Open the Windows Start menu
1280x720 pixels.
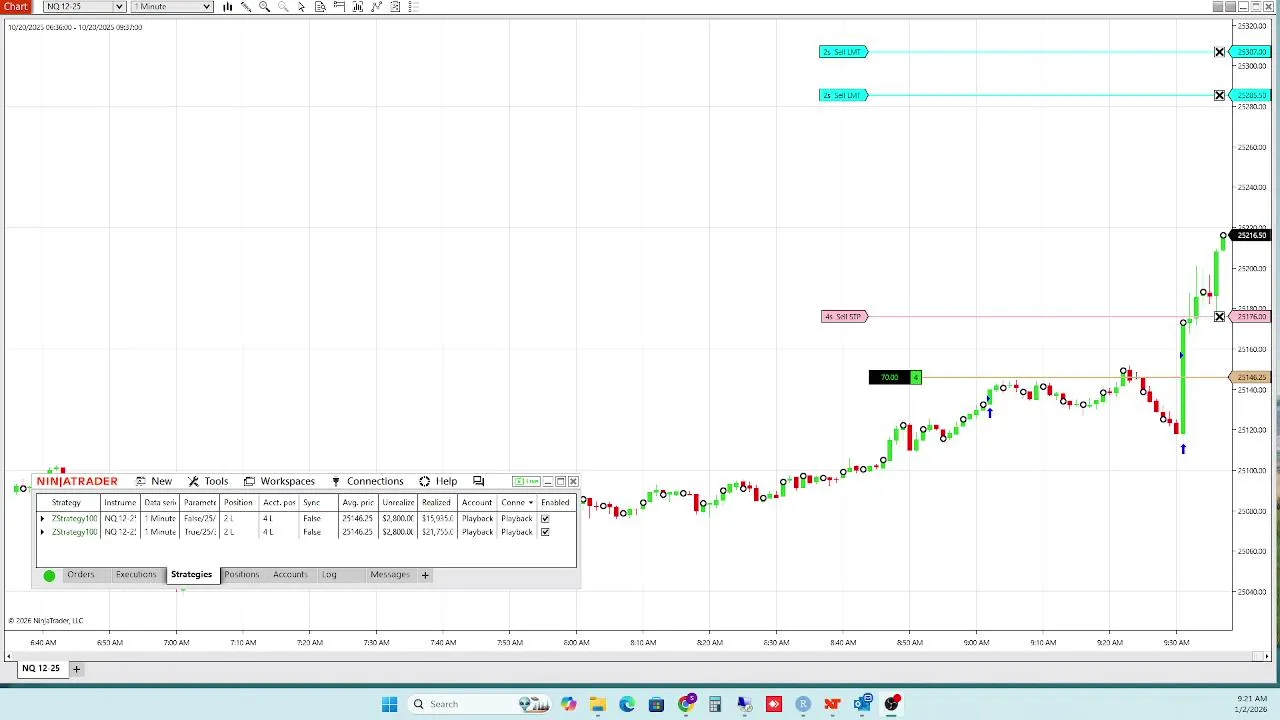click(x=389, y=704)
